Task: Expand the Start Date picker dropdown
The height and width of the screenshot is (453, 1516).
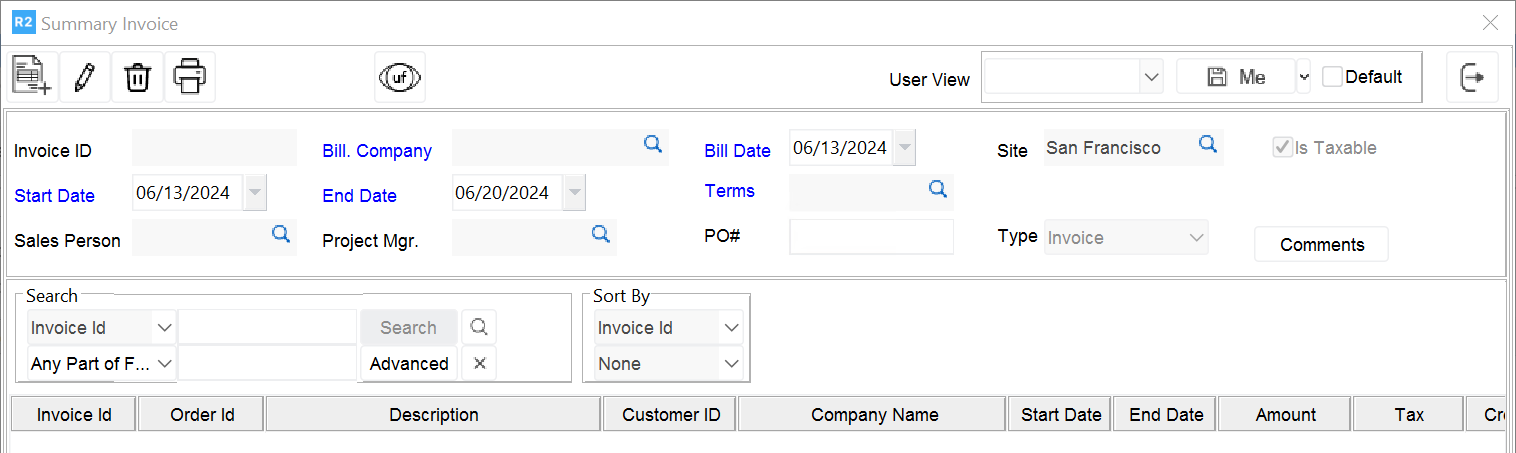Action: click(x=256, y=193)
